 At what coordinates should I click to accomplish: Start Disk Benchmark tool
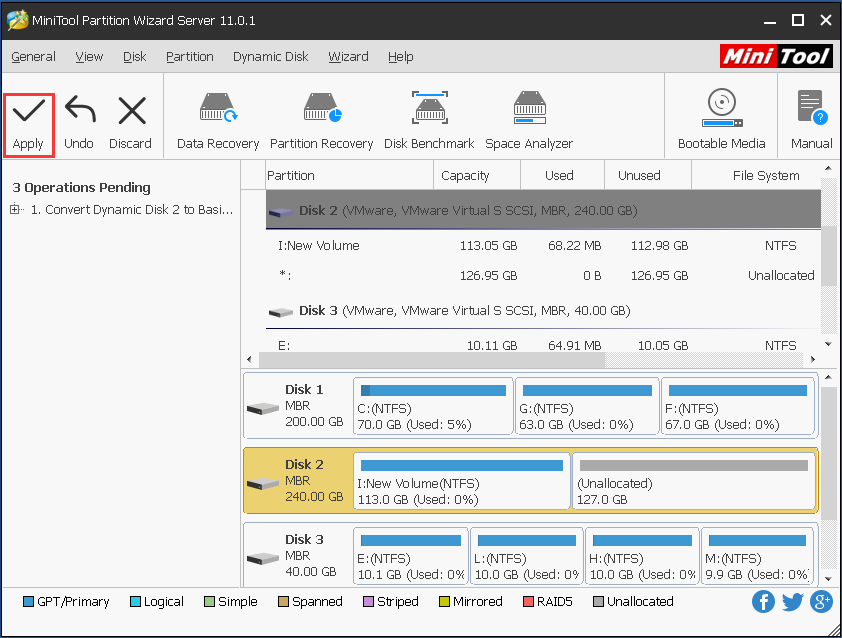(x=429, y=121)
